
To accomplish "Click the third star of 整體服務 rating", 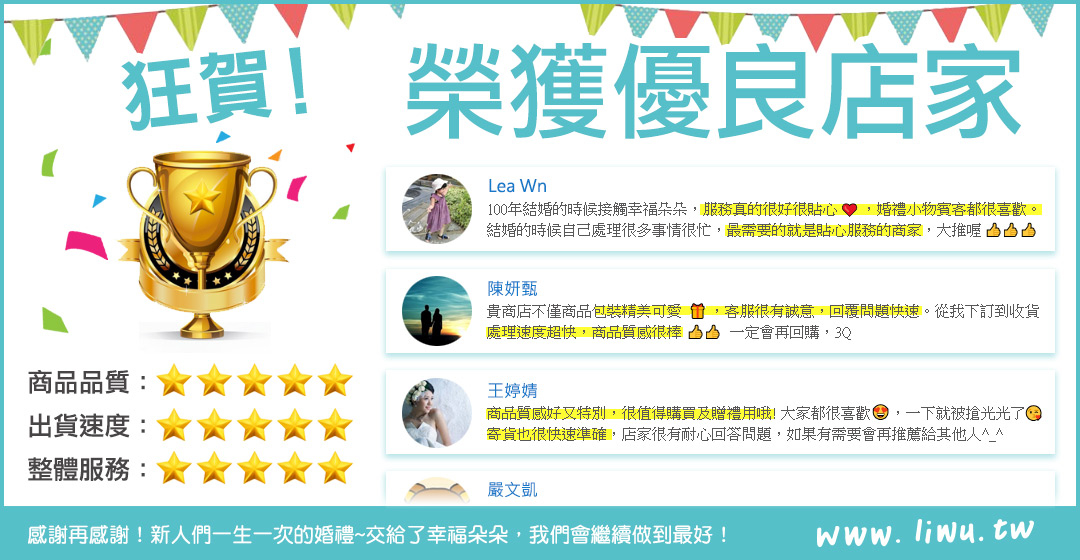I will tap(255, 468).
